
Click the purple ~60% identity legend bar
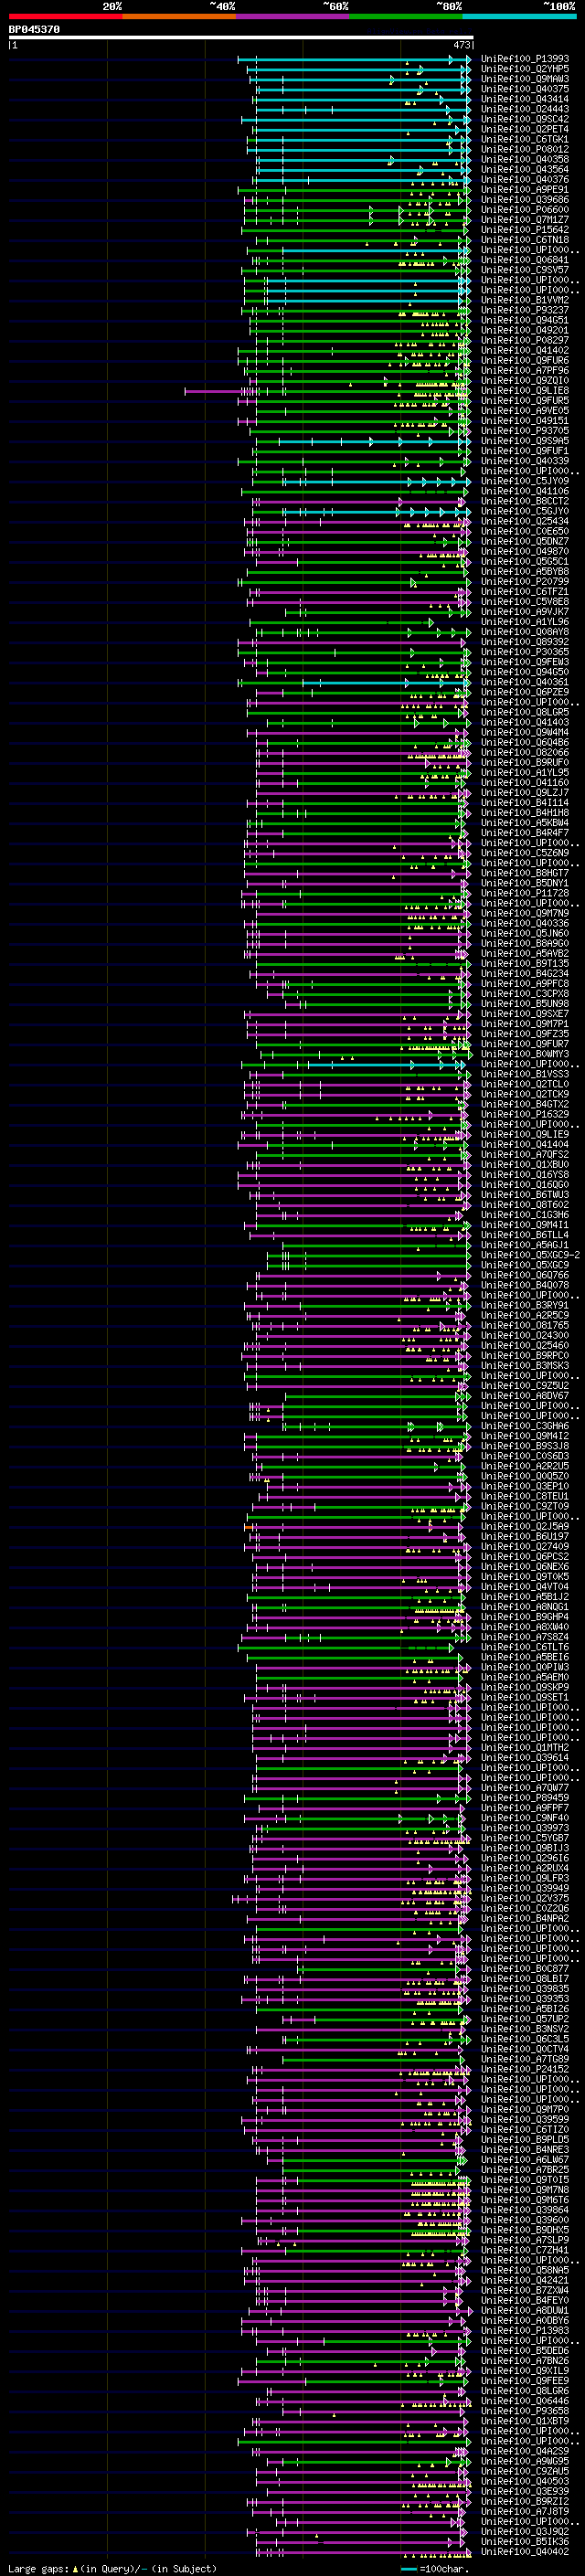[x=292, y=16]
